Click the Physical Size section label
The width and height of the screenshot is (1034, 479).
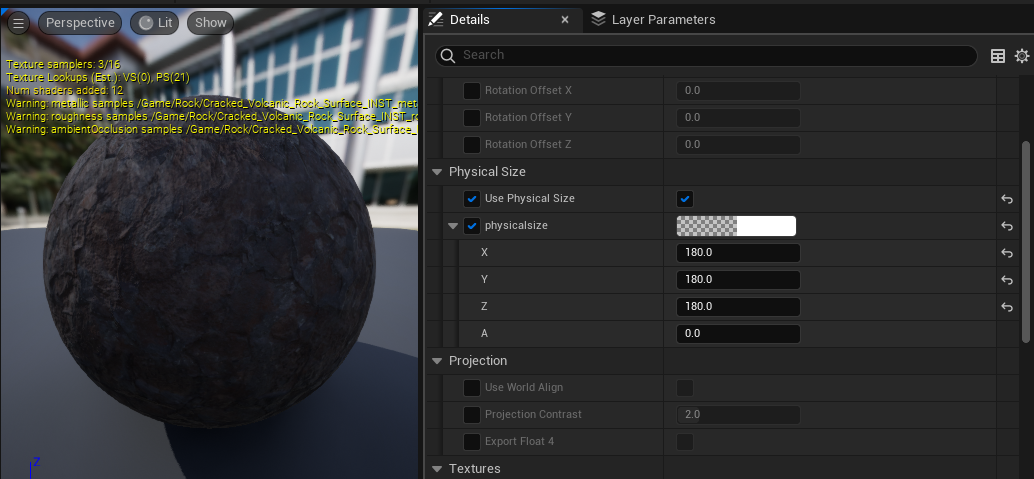click(487, 172)
